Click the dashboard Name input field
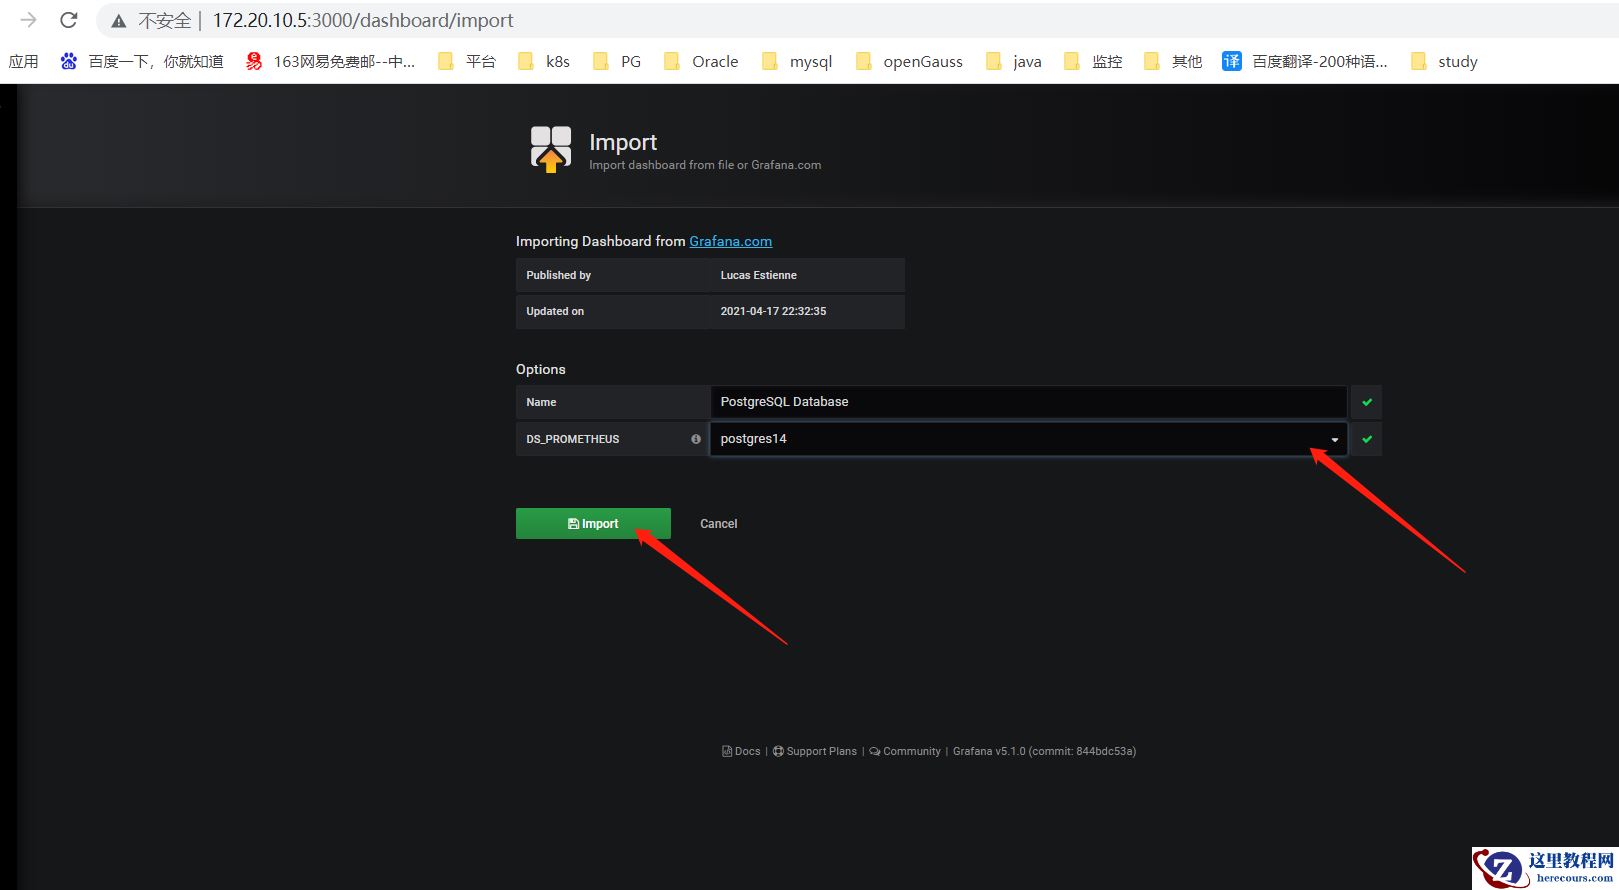The image size is (1619, 890). click(1028, 402)
